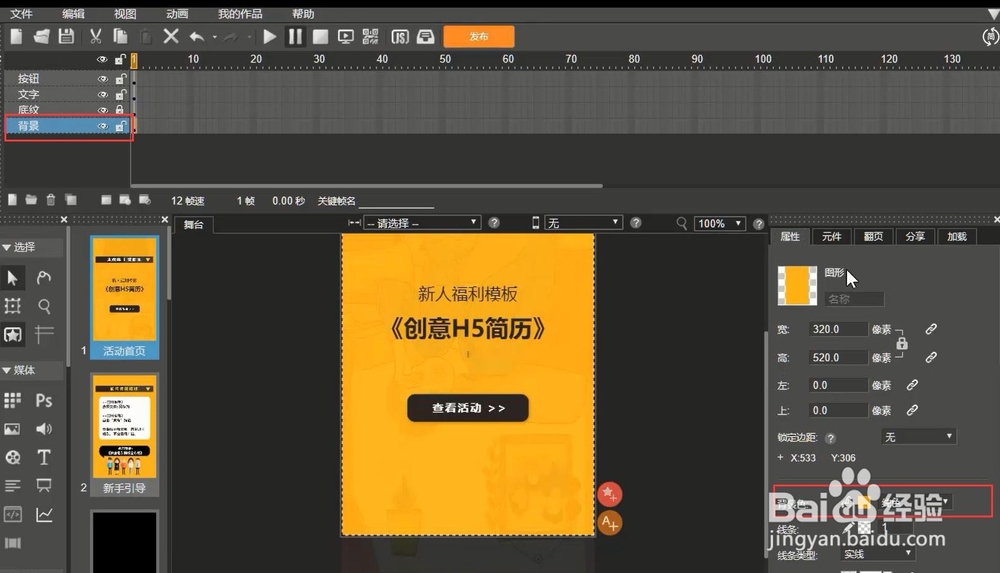This screenshot has width=1000, height=573.
Task: Click the open file folder icon
Action: (41, 36)
